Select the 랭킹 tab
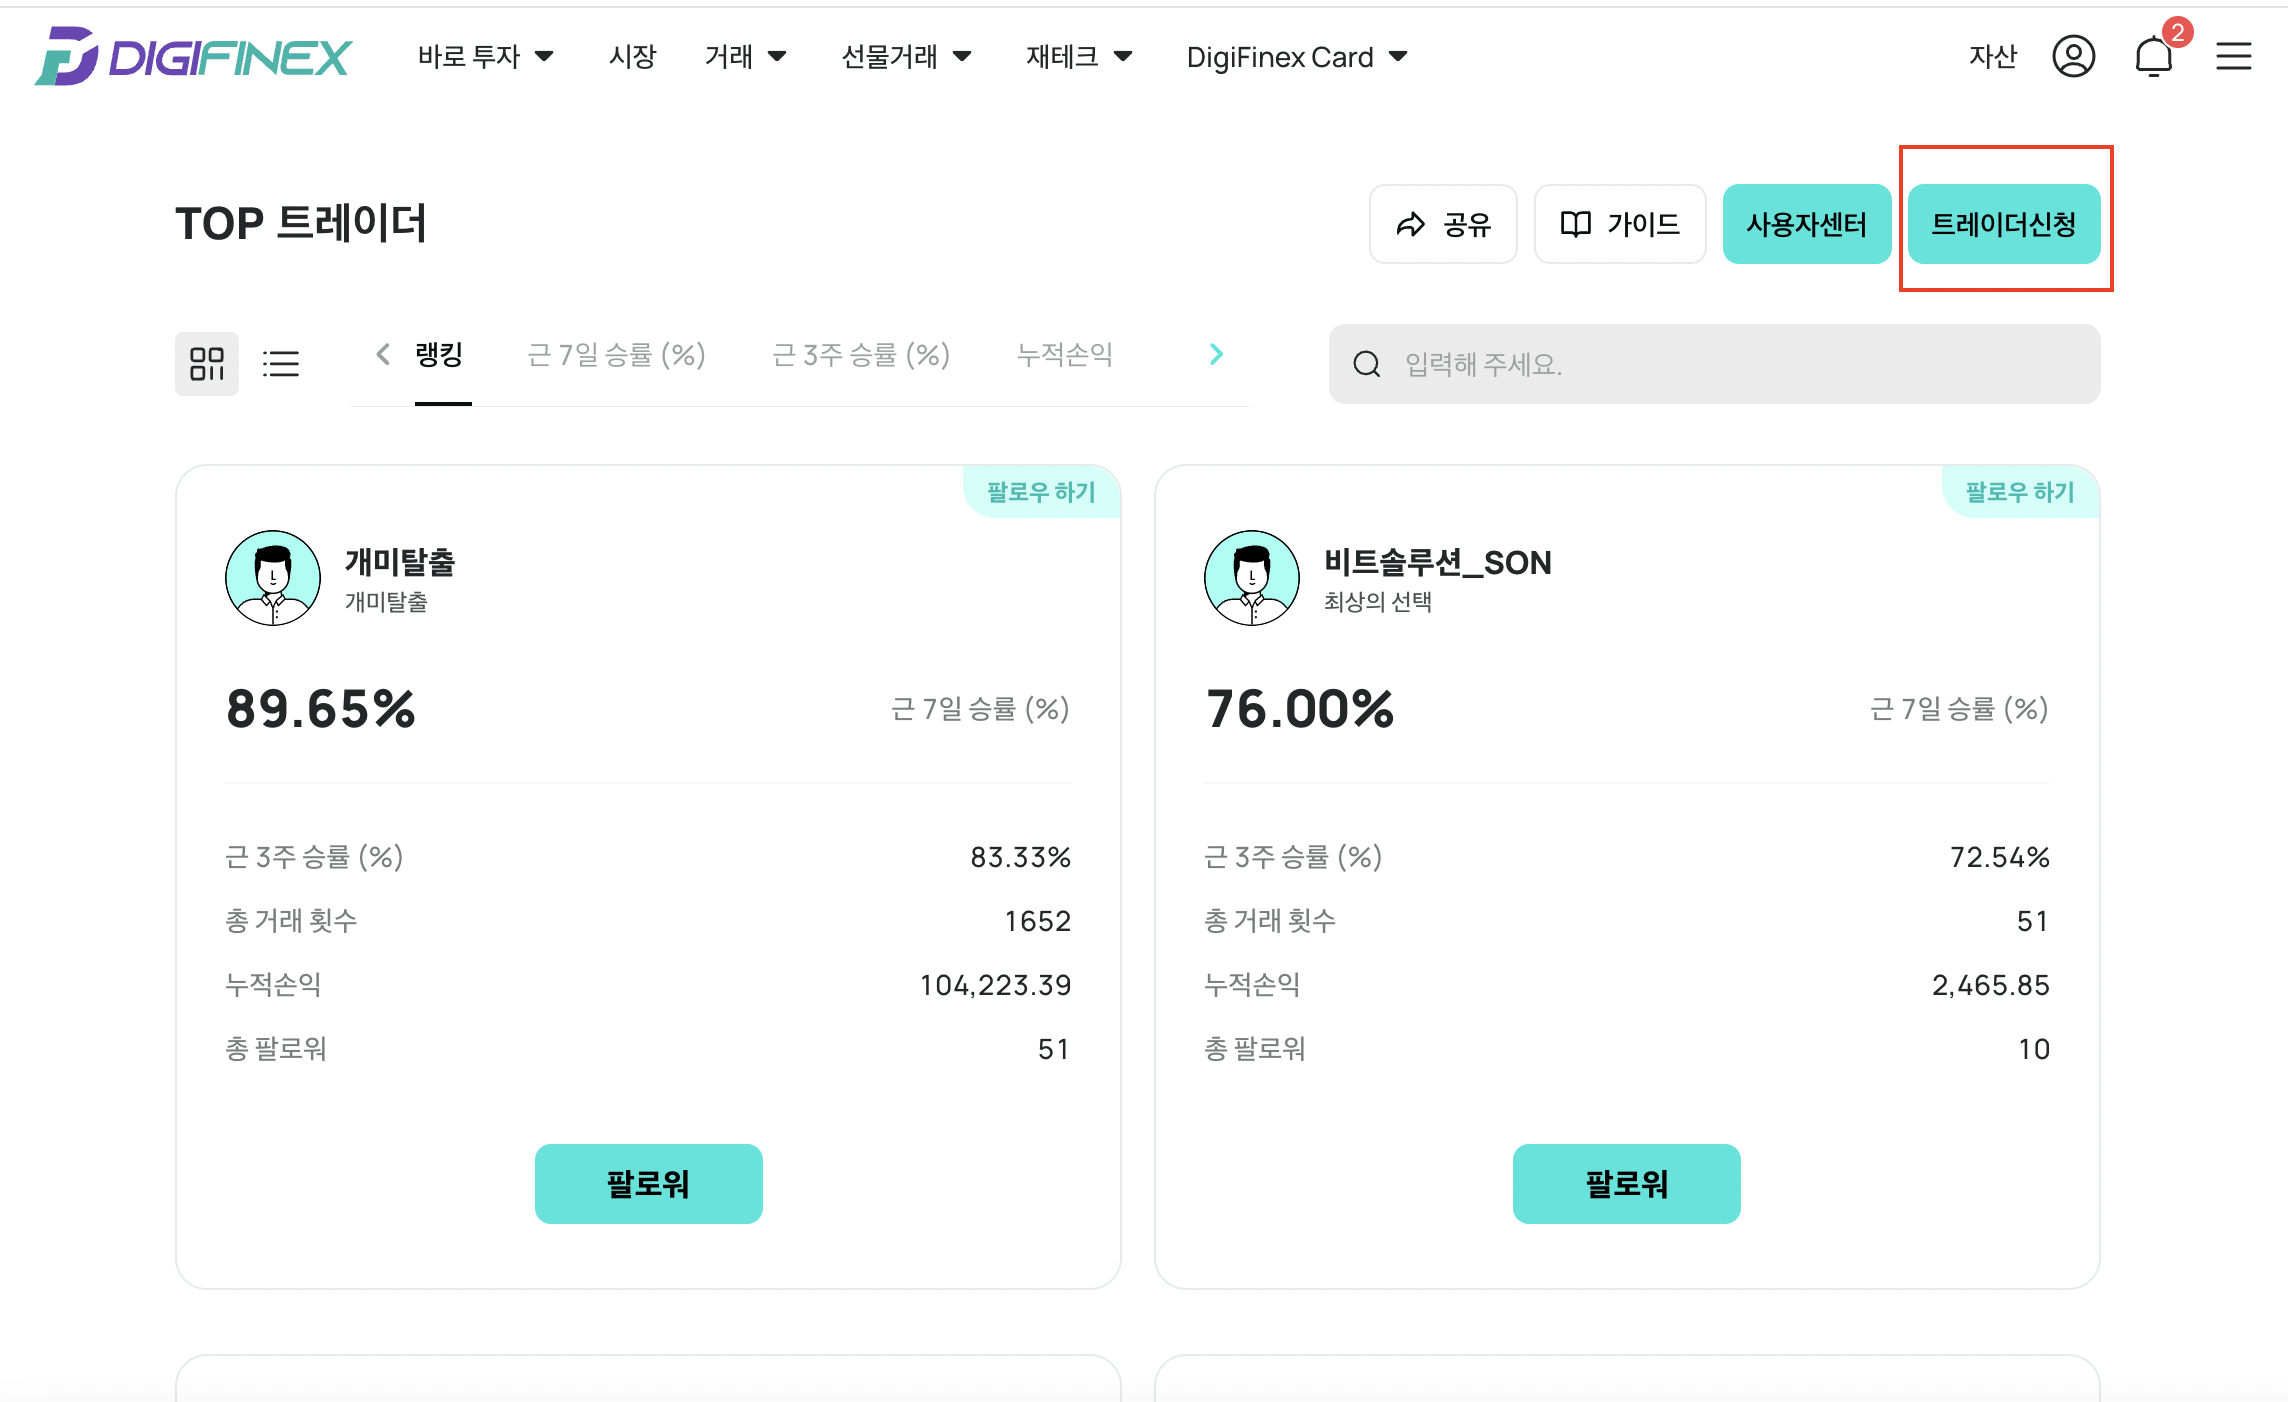This screenshot has width=2288, height=1402. [440, 355]
